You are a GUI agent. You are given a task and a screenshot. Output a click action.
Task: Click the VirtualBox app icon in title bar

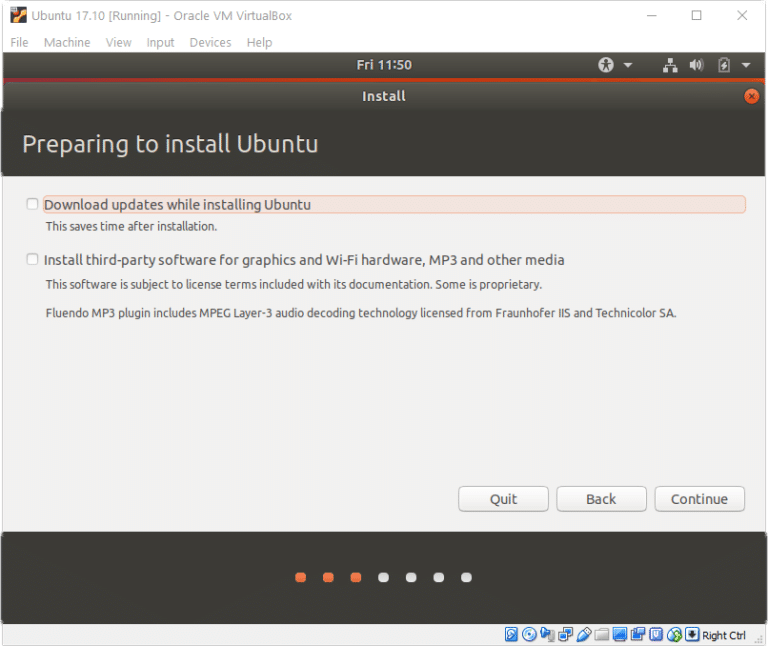(x=19, y=15)
